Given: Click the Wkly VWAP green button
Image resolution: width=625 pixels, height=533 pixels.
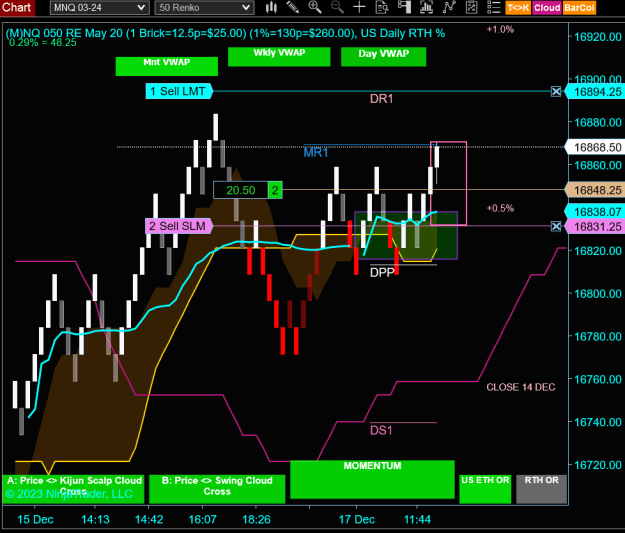Looking at the screenshot, I should (279, 57).
